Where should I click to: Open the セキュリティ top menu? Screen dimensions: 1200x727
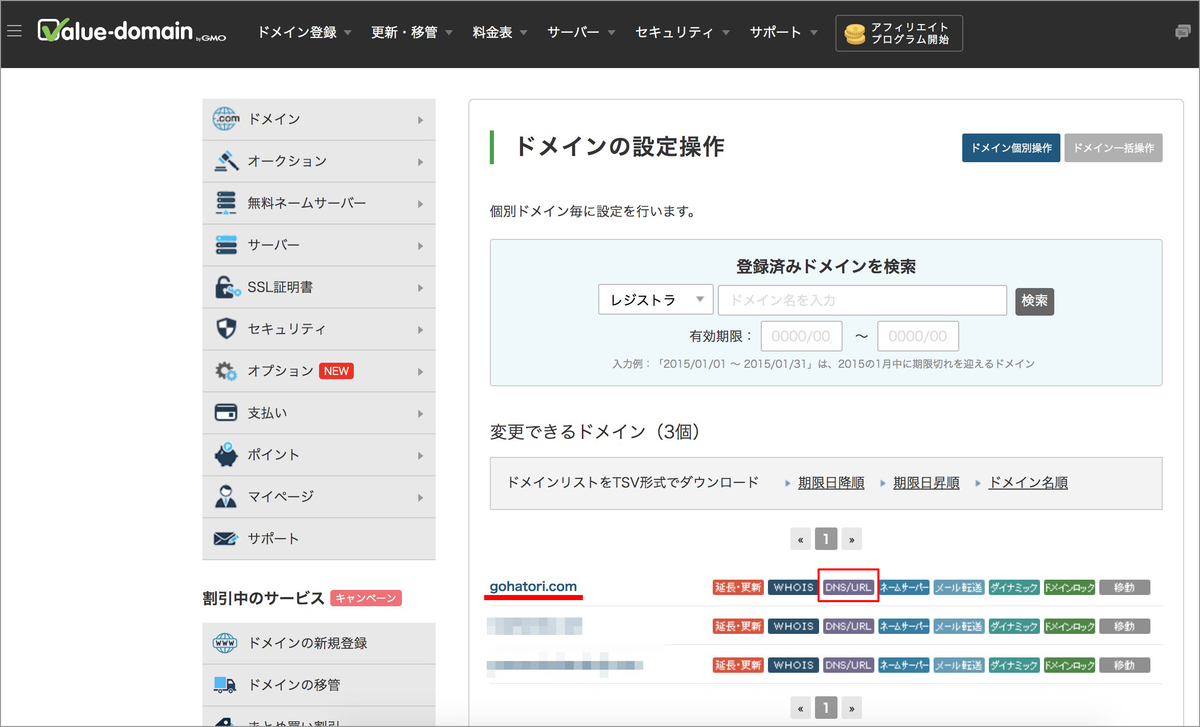682,32
